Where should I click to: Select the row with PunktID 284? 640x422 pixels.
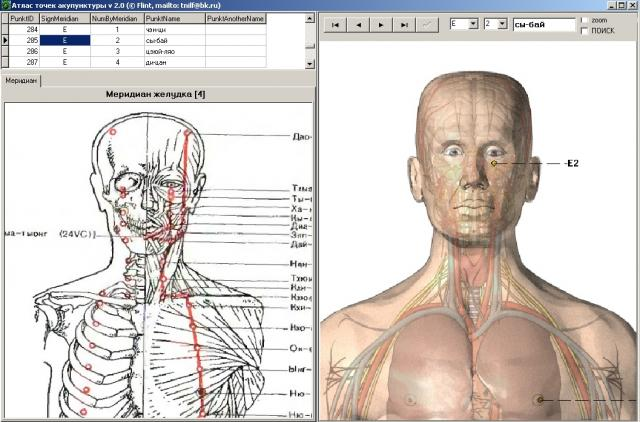24,29
